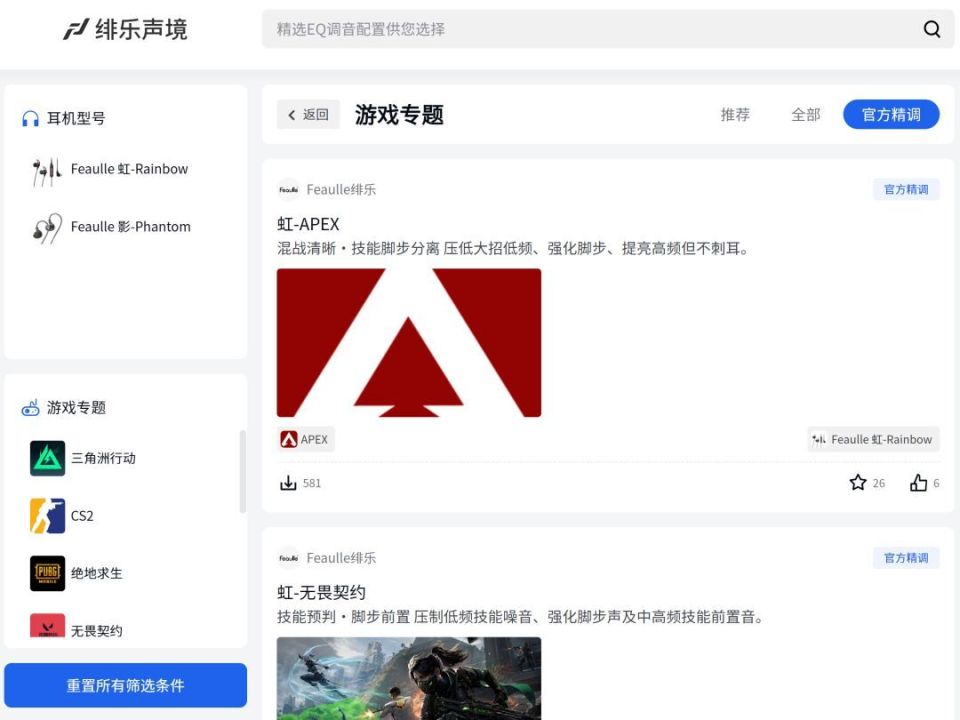Filter by 绝地求生 label
Image resolution: width=960 pixels, height=720 pixels.
click(97, 573)
